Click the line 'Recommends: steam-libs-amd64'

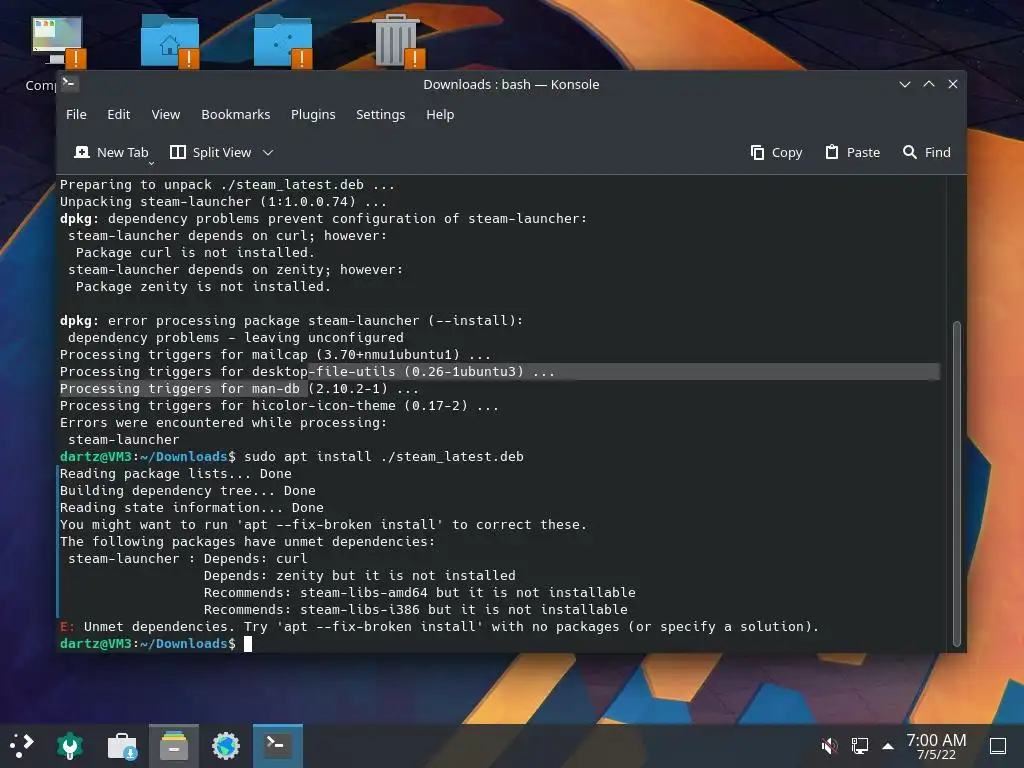419,592
